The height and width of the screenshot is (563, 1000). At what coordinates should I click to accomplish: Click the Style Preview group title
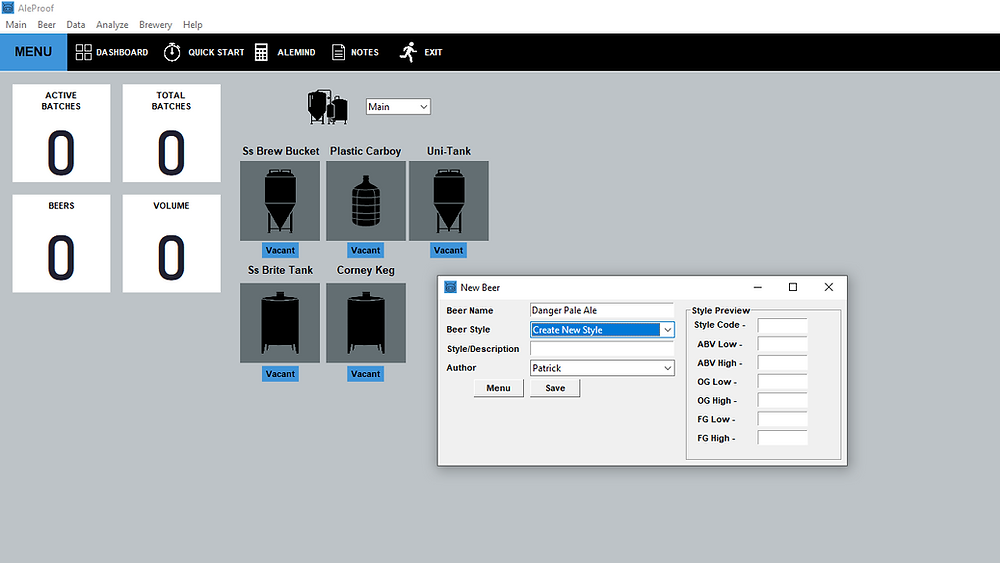(721, 311)
